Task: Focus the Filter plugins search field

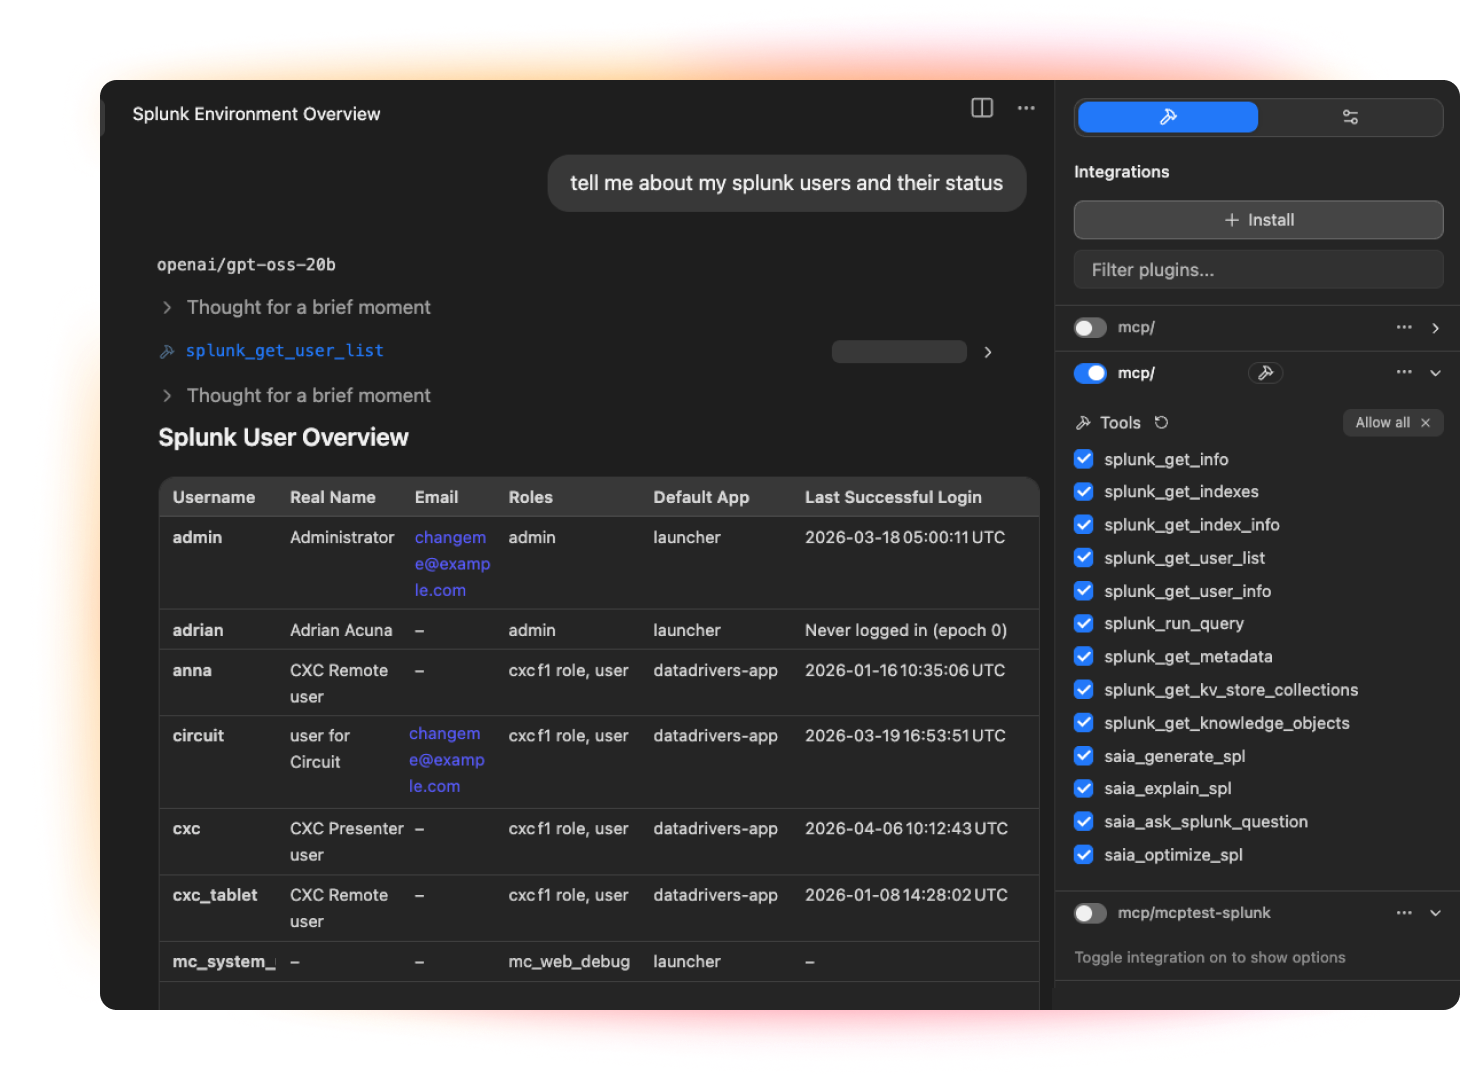Action: [x=1258, y=270]
